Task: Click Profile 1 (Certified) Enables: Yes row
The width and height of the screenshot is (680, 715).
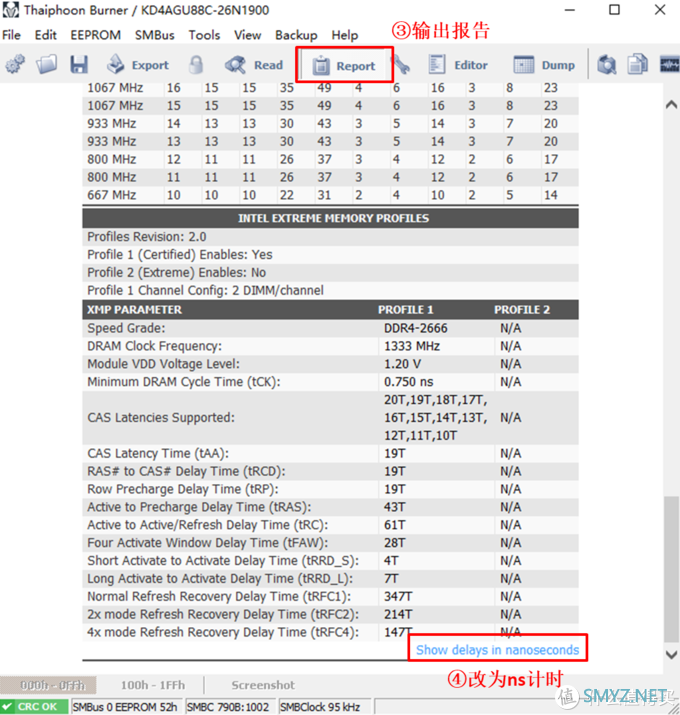Action: [331, 254]
